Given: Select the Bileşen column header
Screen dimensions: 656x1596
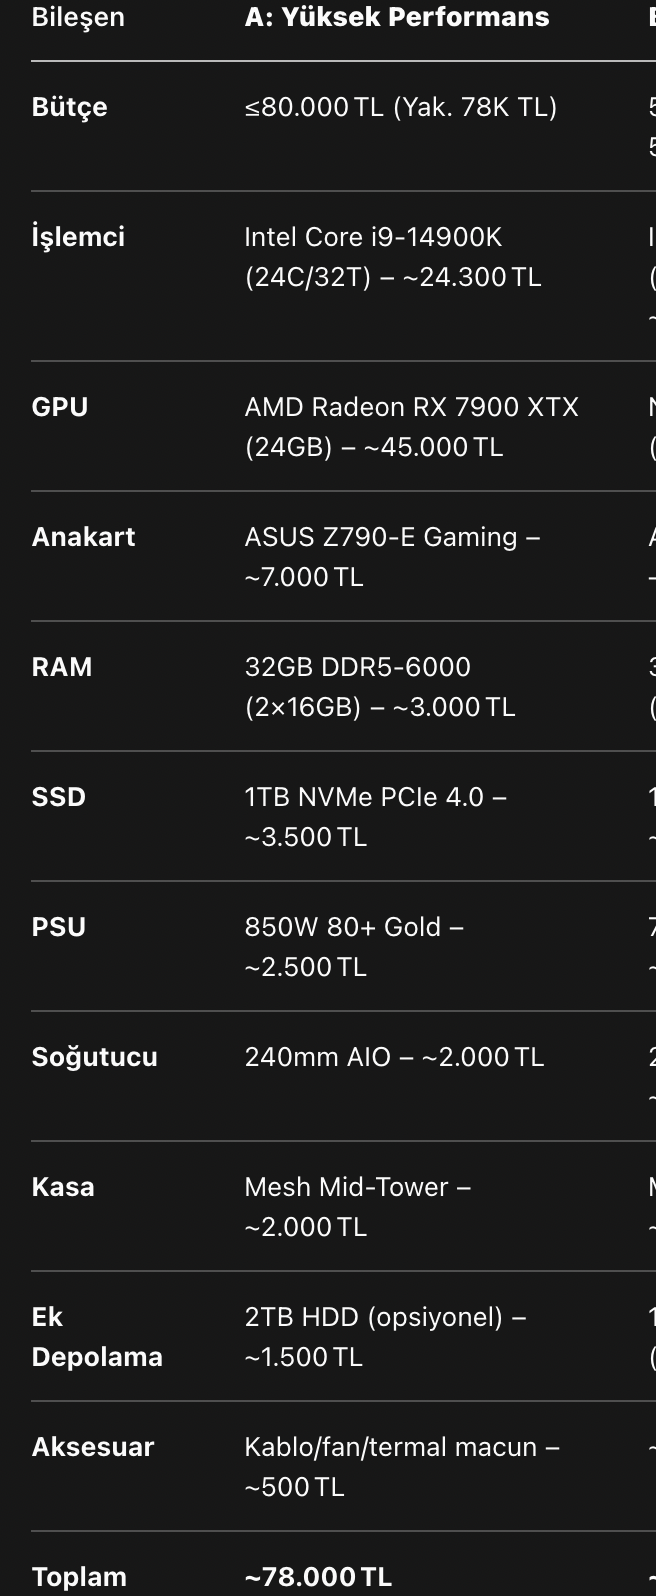Looking at the screenshot, I should [x=78, y=17].
